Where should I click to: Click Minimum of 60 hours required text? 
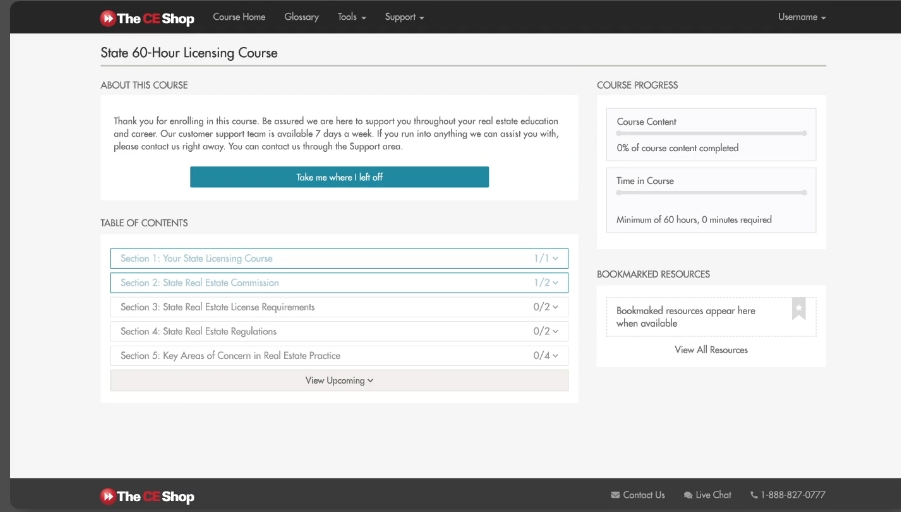pyautogui.click(x=694, y=220)
